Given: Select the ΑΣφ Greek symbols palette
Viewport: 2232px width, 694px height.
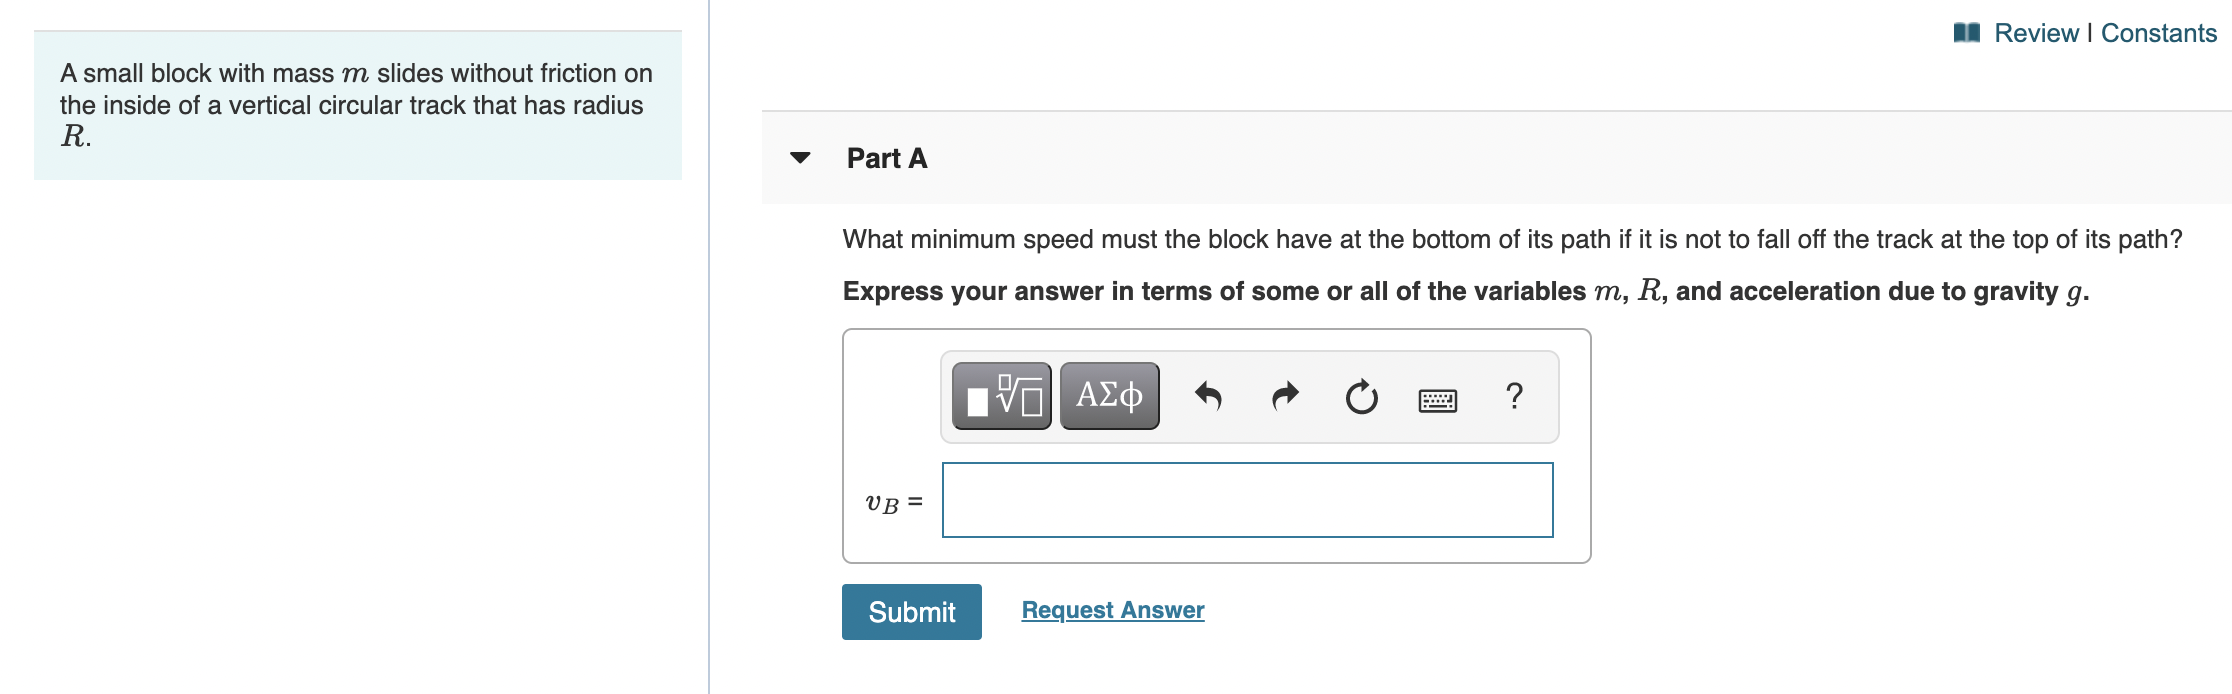Looking at the screenshot, I should pos(1108,396).
